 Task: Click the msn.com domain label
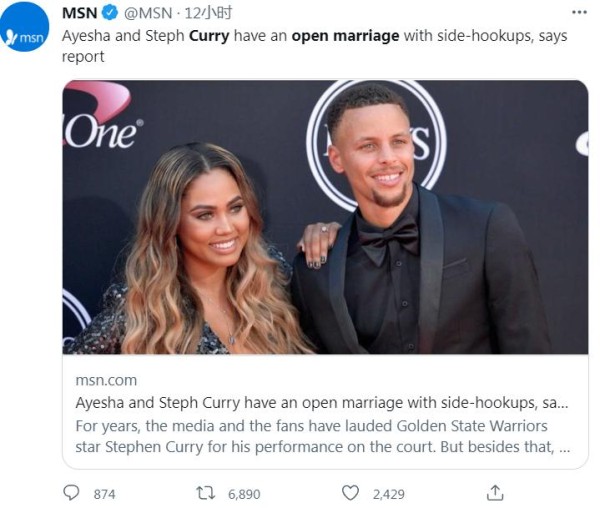[x=106, y=380]
